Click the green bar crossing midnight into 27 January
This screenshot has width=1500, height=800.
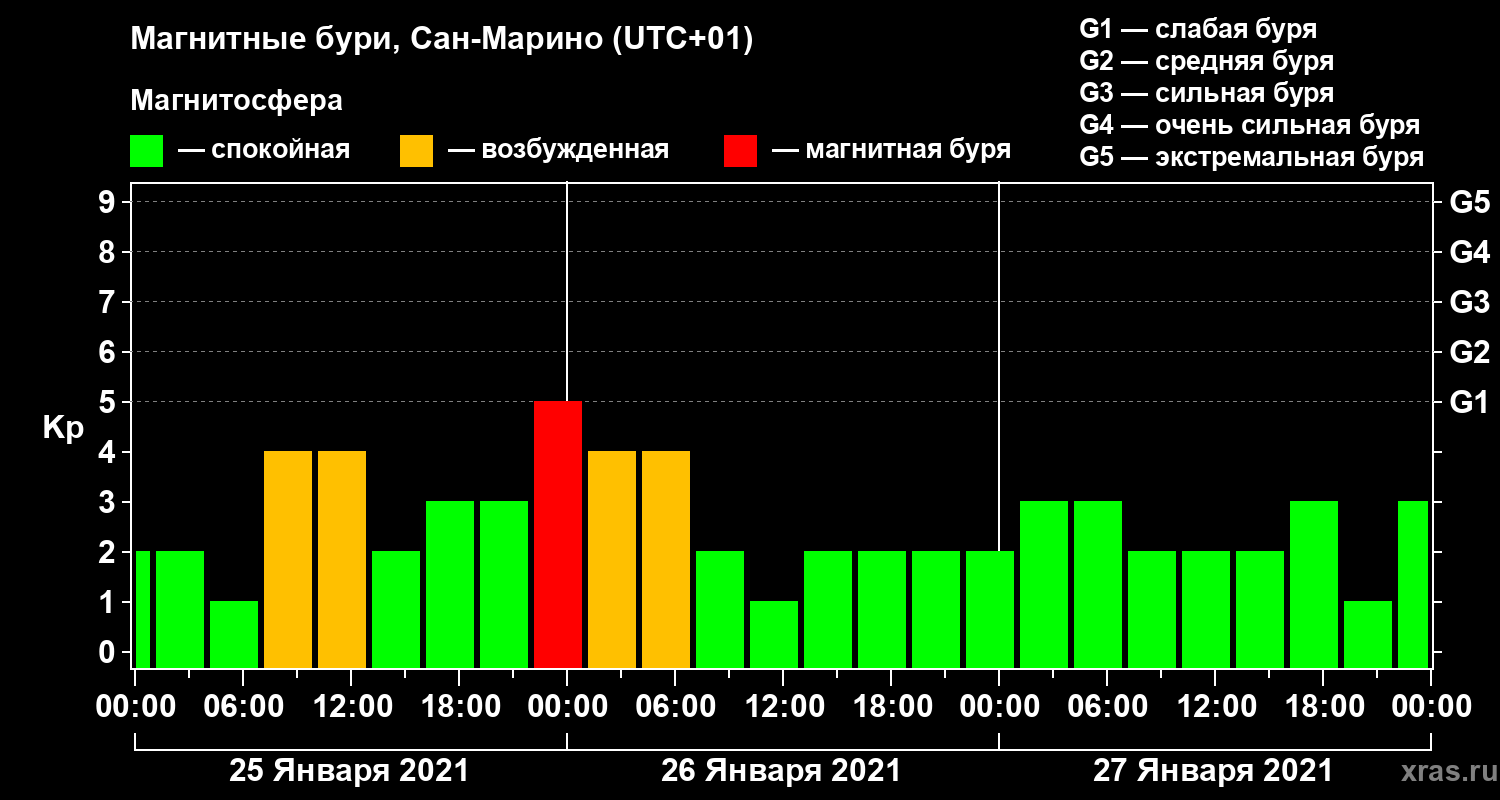click(990, 609)
